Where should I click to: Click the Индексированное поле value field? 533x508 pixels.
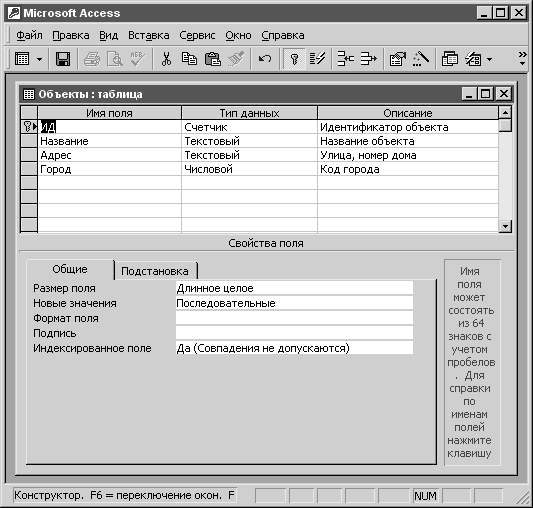[x=294, y=348]
